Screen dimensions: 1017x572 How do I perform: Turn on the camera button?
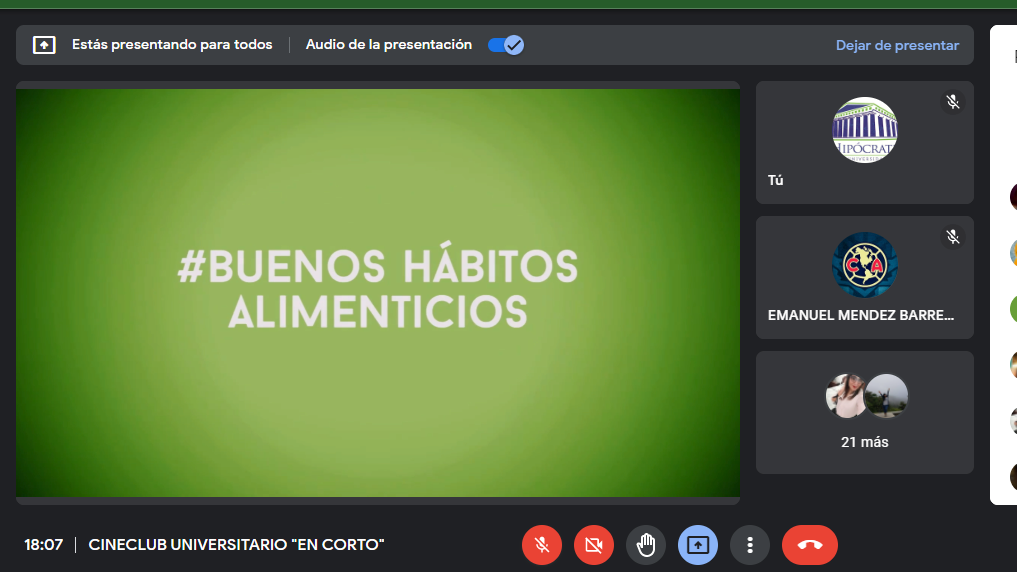593,545
